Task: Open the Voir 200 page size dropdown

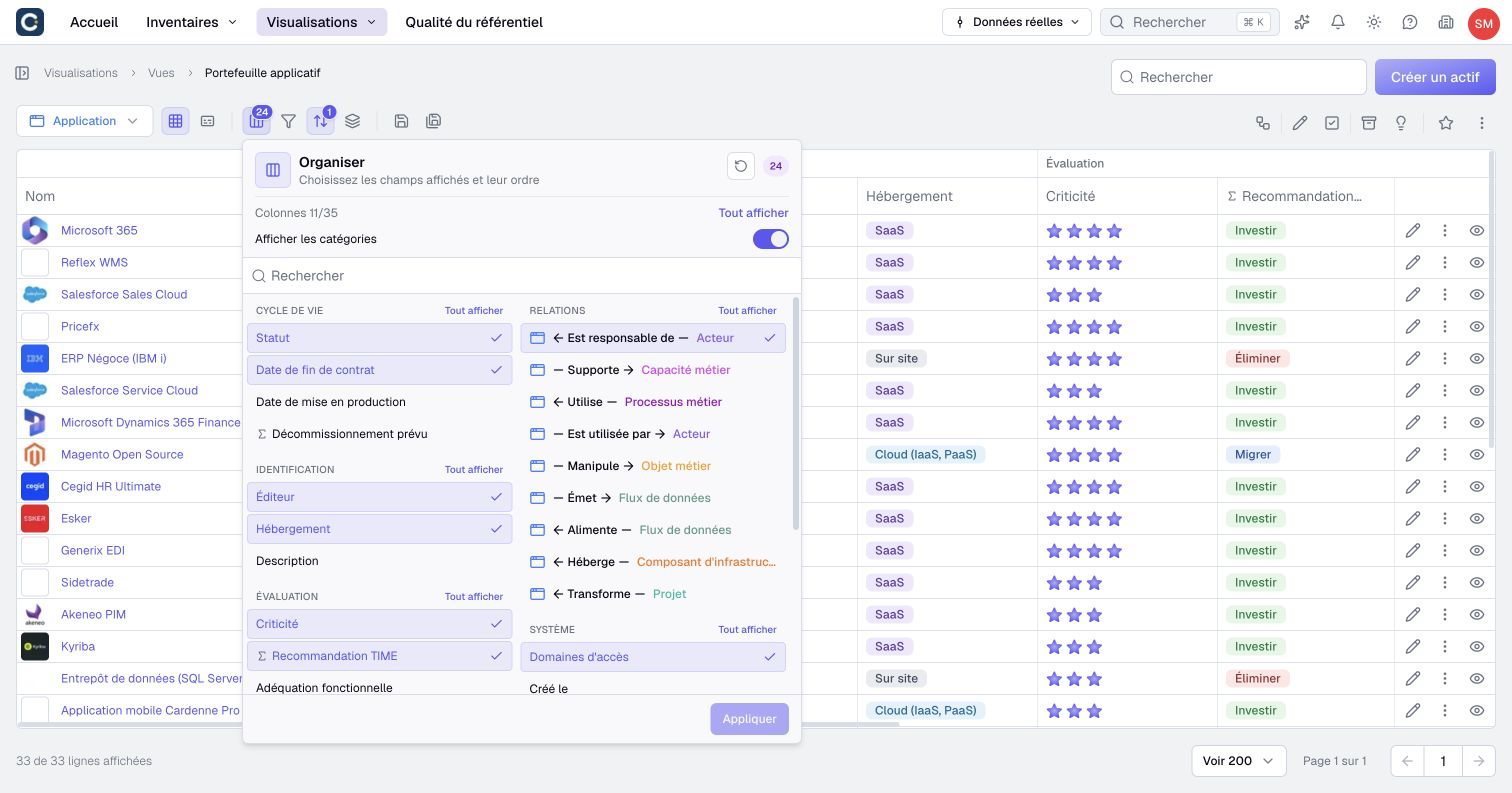Action: (x=1239, y=761)
